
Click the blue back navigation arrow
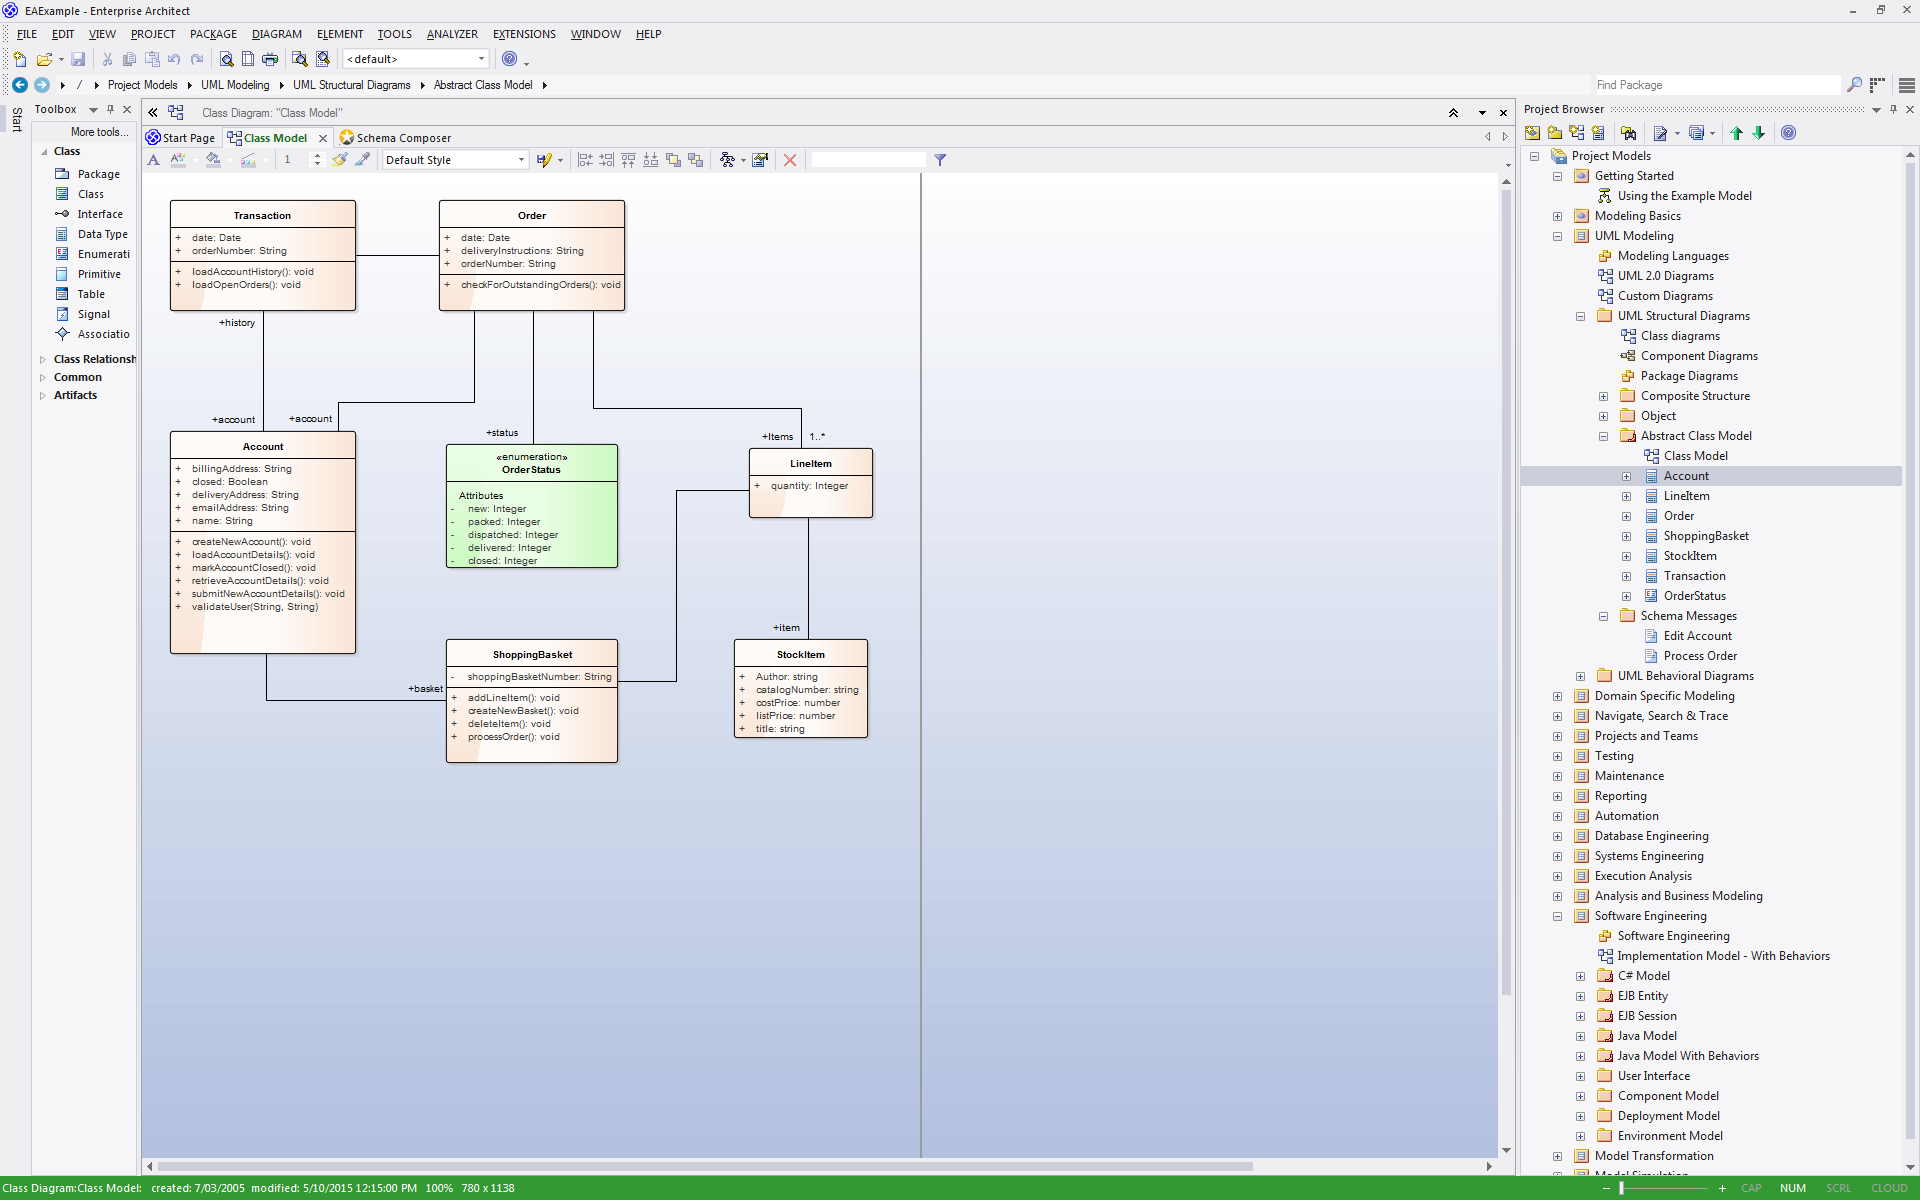pos(19,85)
